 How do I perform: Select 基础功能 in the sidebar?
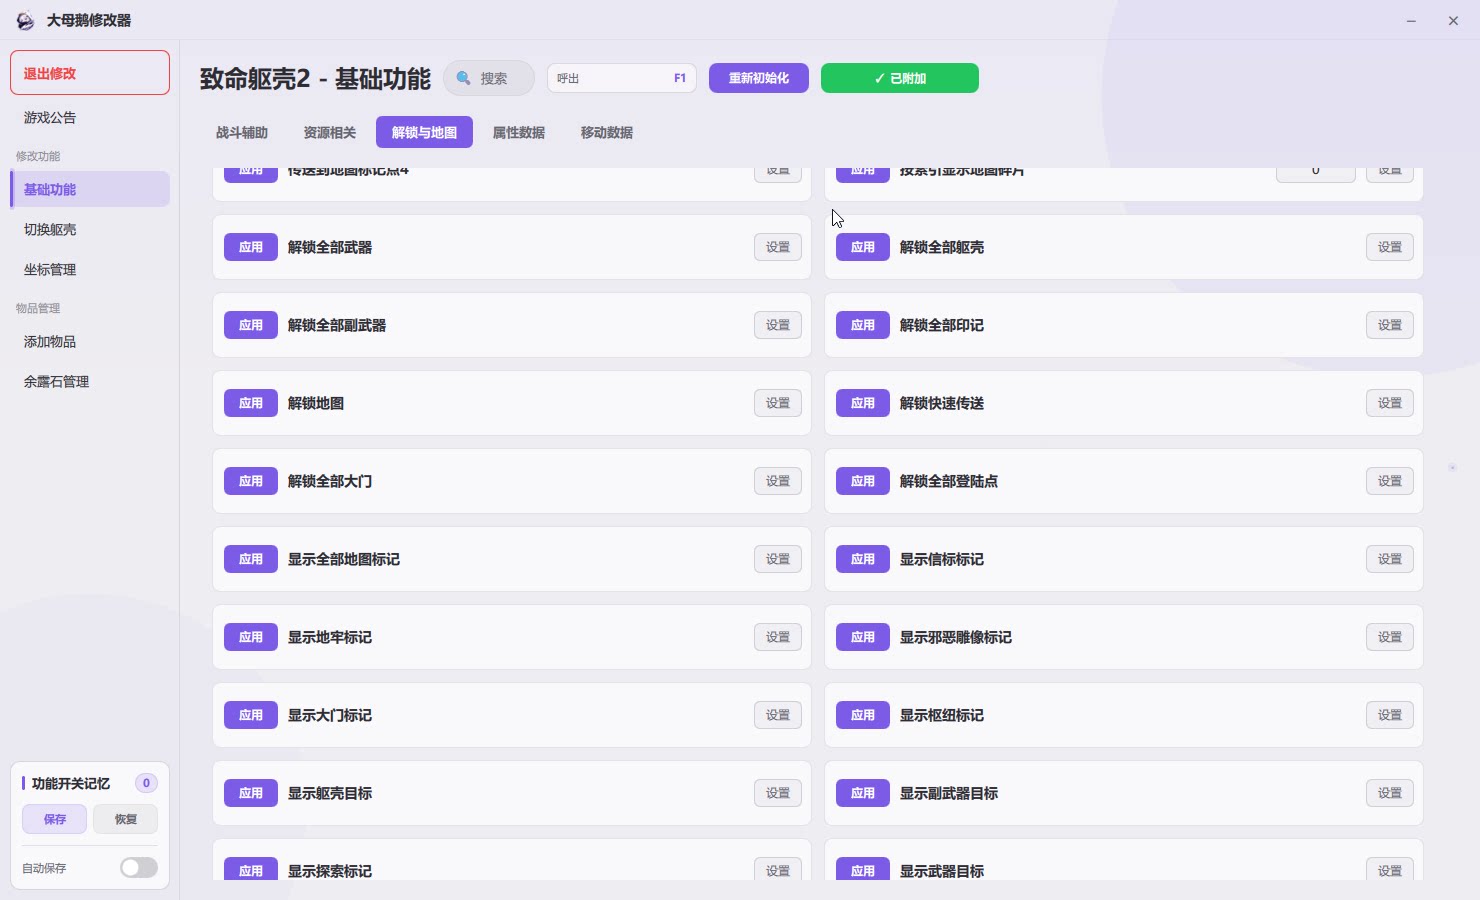pos(90,189)
